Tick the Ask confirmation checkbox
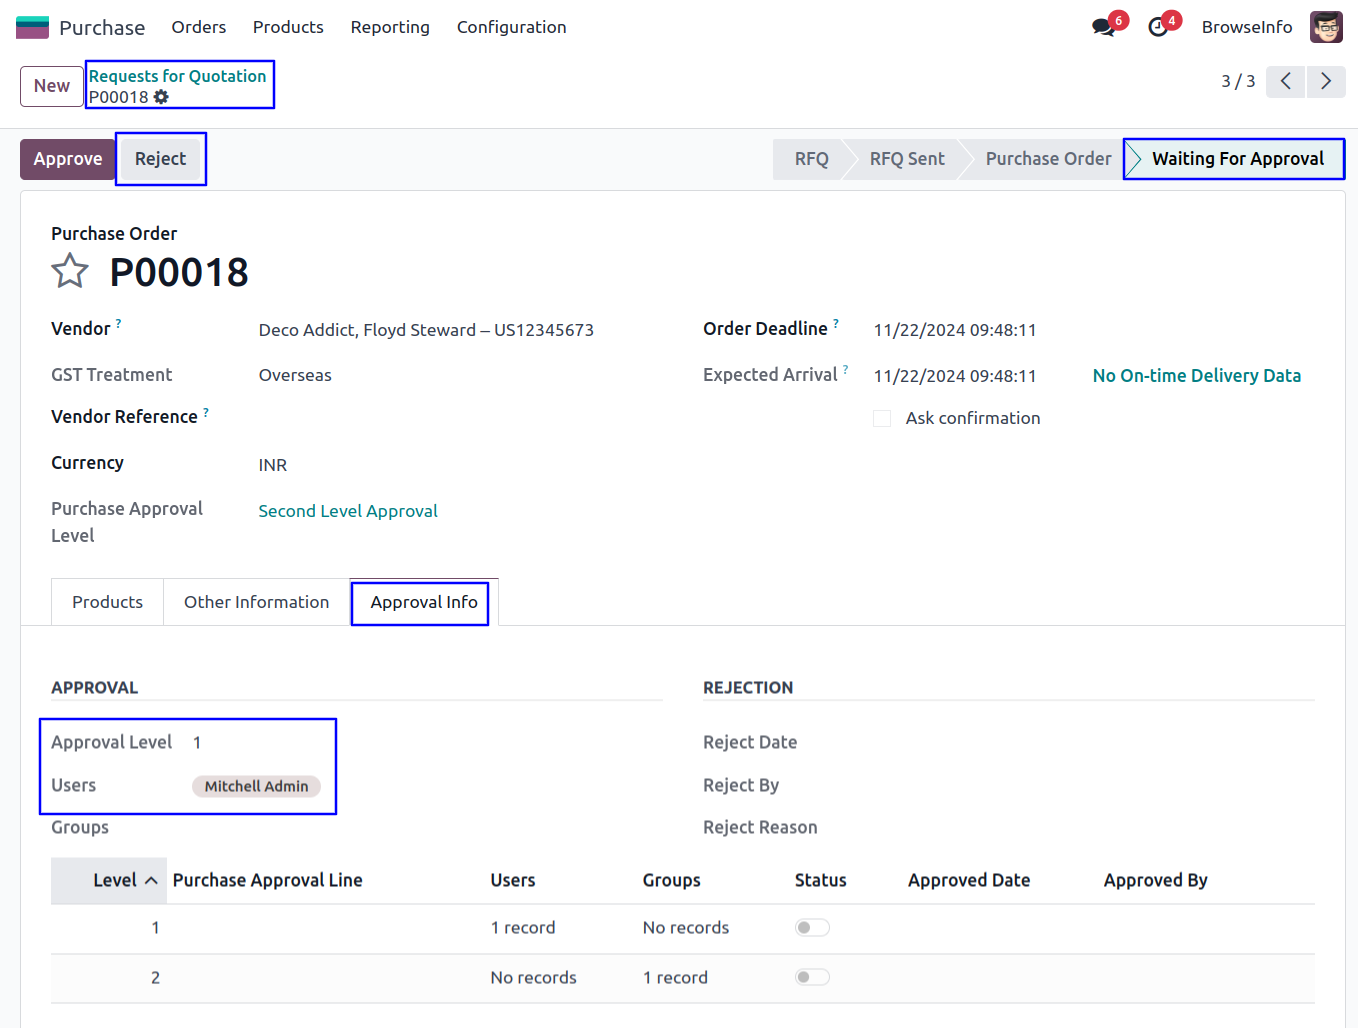This screenshot has width=1358, height=1028. (882, 418)
